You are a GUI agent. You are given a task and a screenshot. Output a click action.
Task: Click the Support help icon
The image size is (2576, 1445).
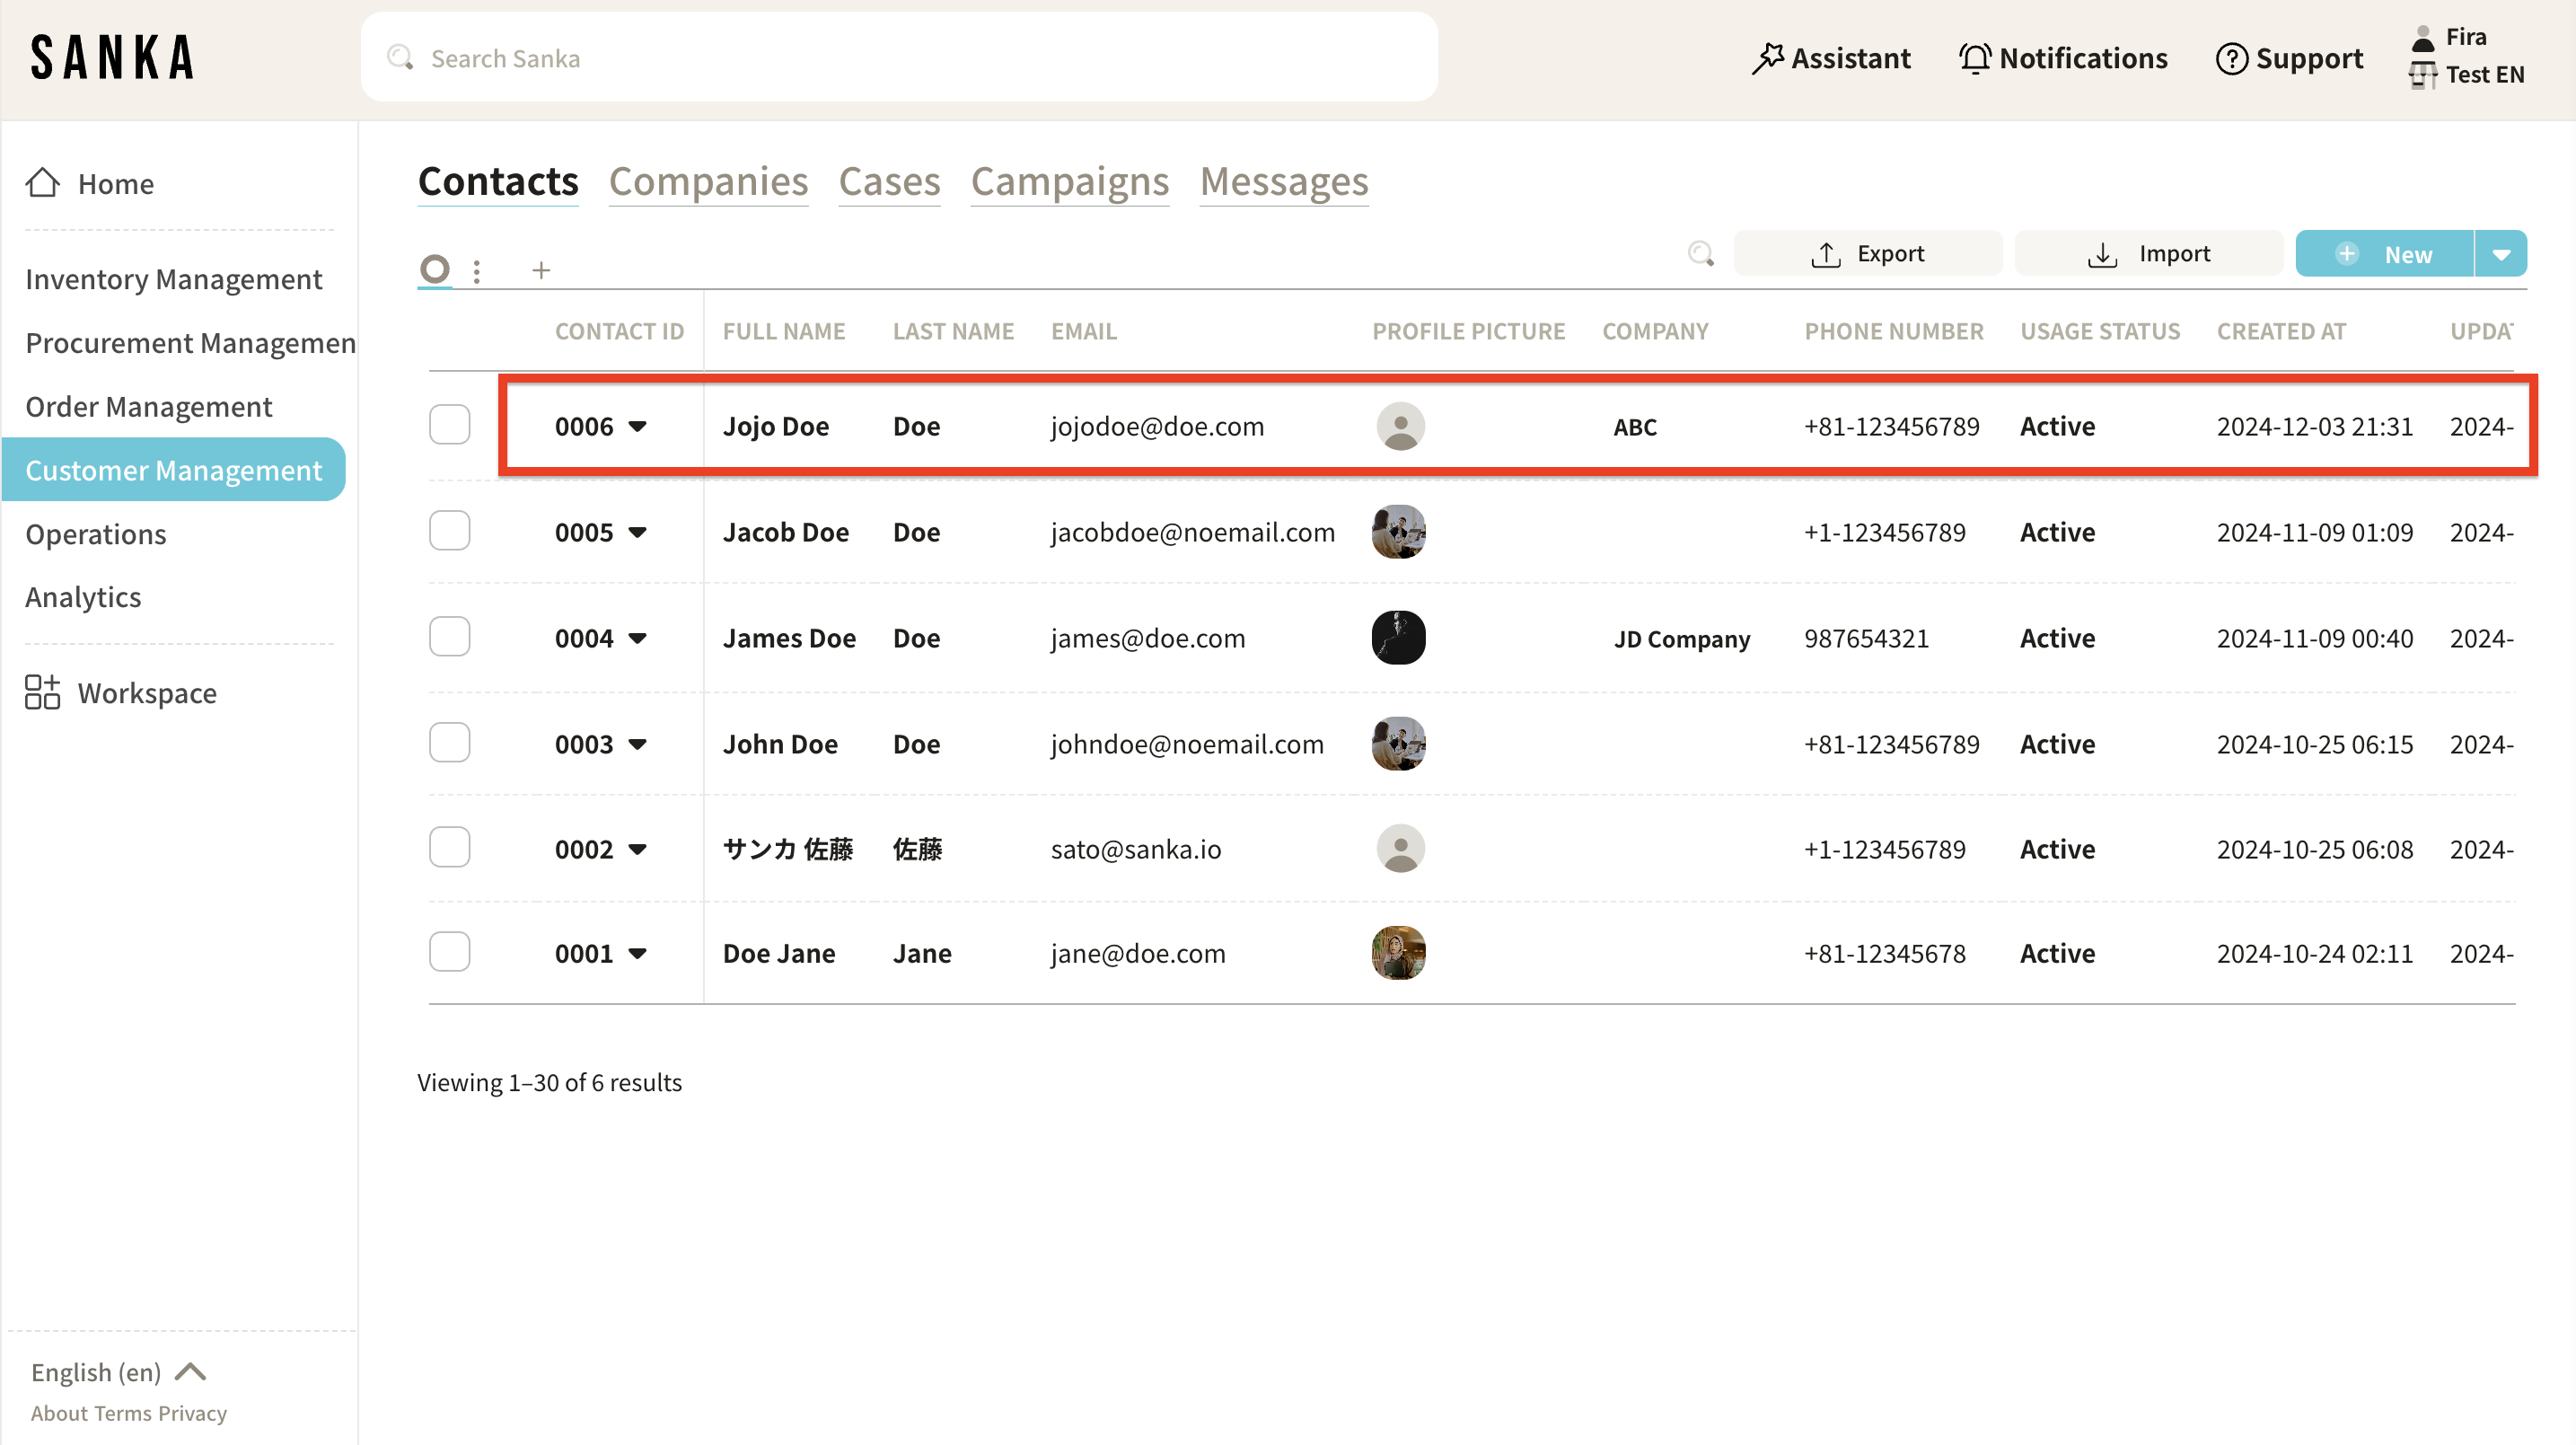pyautogui.click(x=2231, y=58)
